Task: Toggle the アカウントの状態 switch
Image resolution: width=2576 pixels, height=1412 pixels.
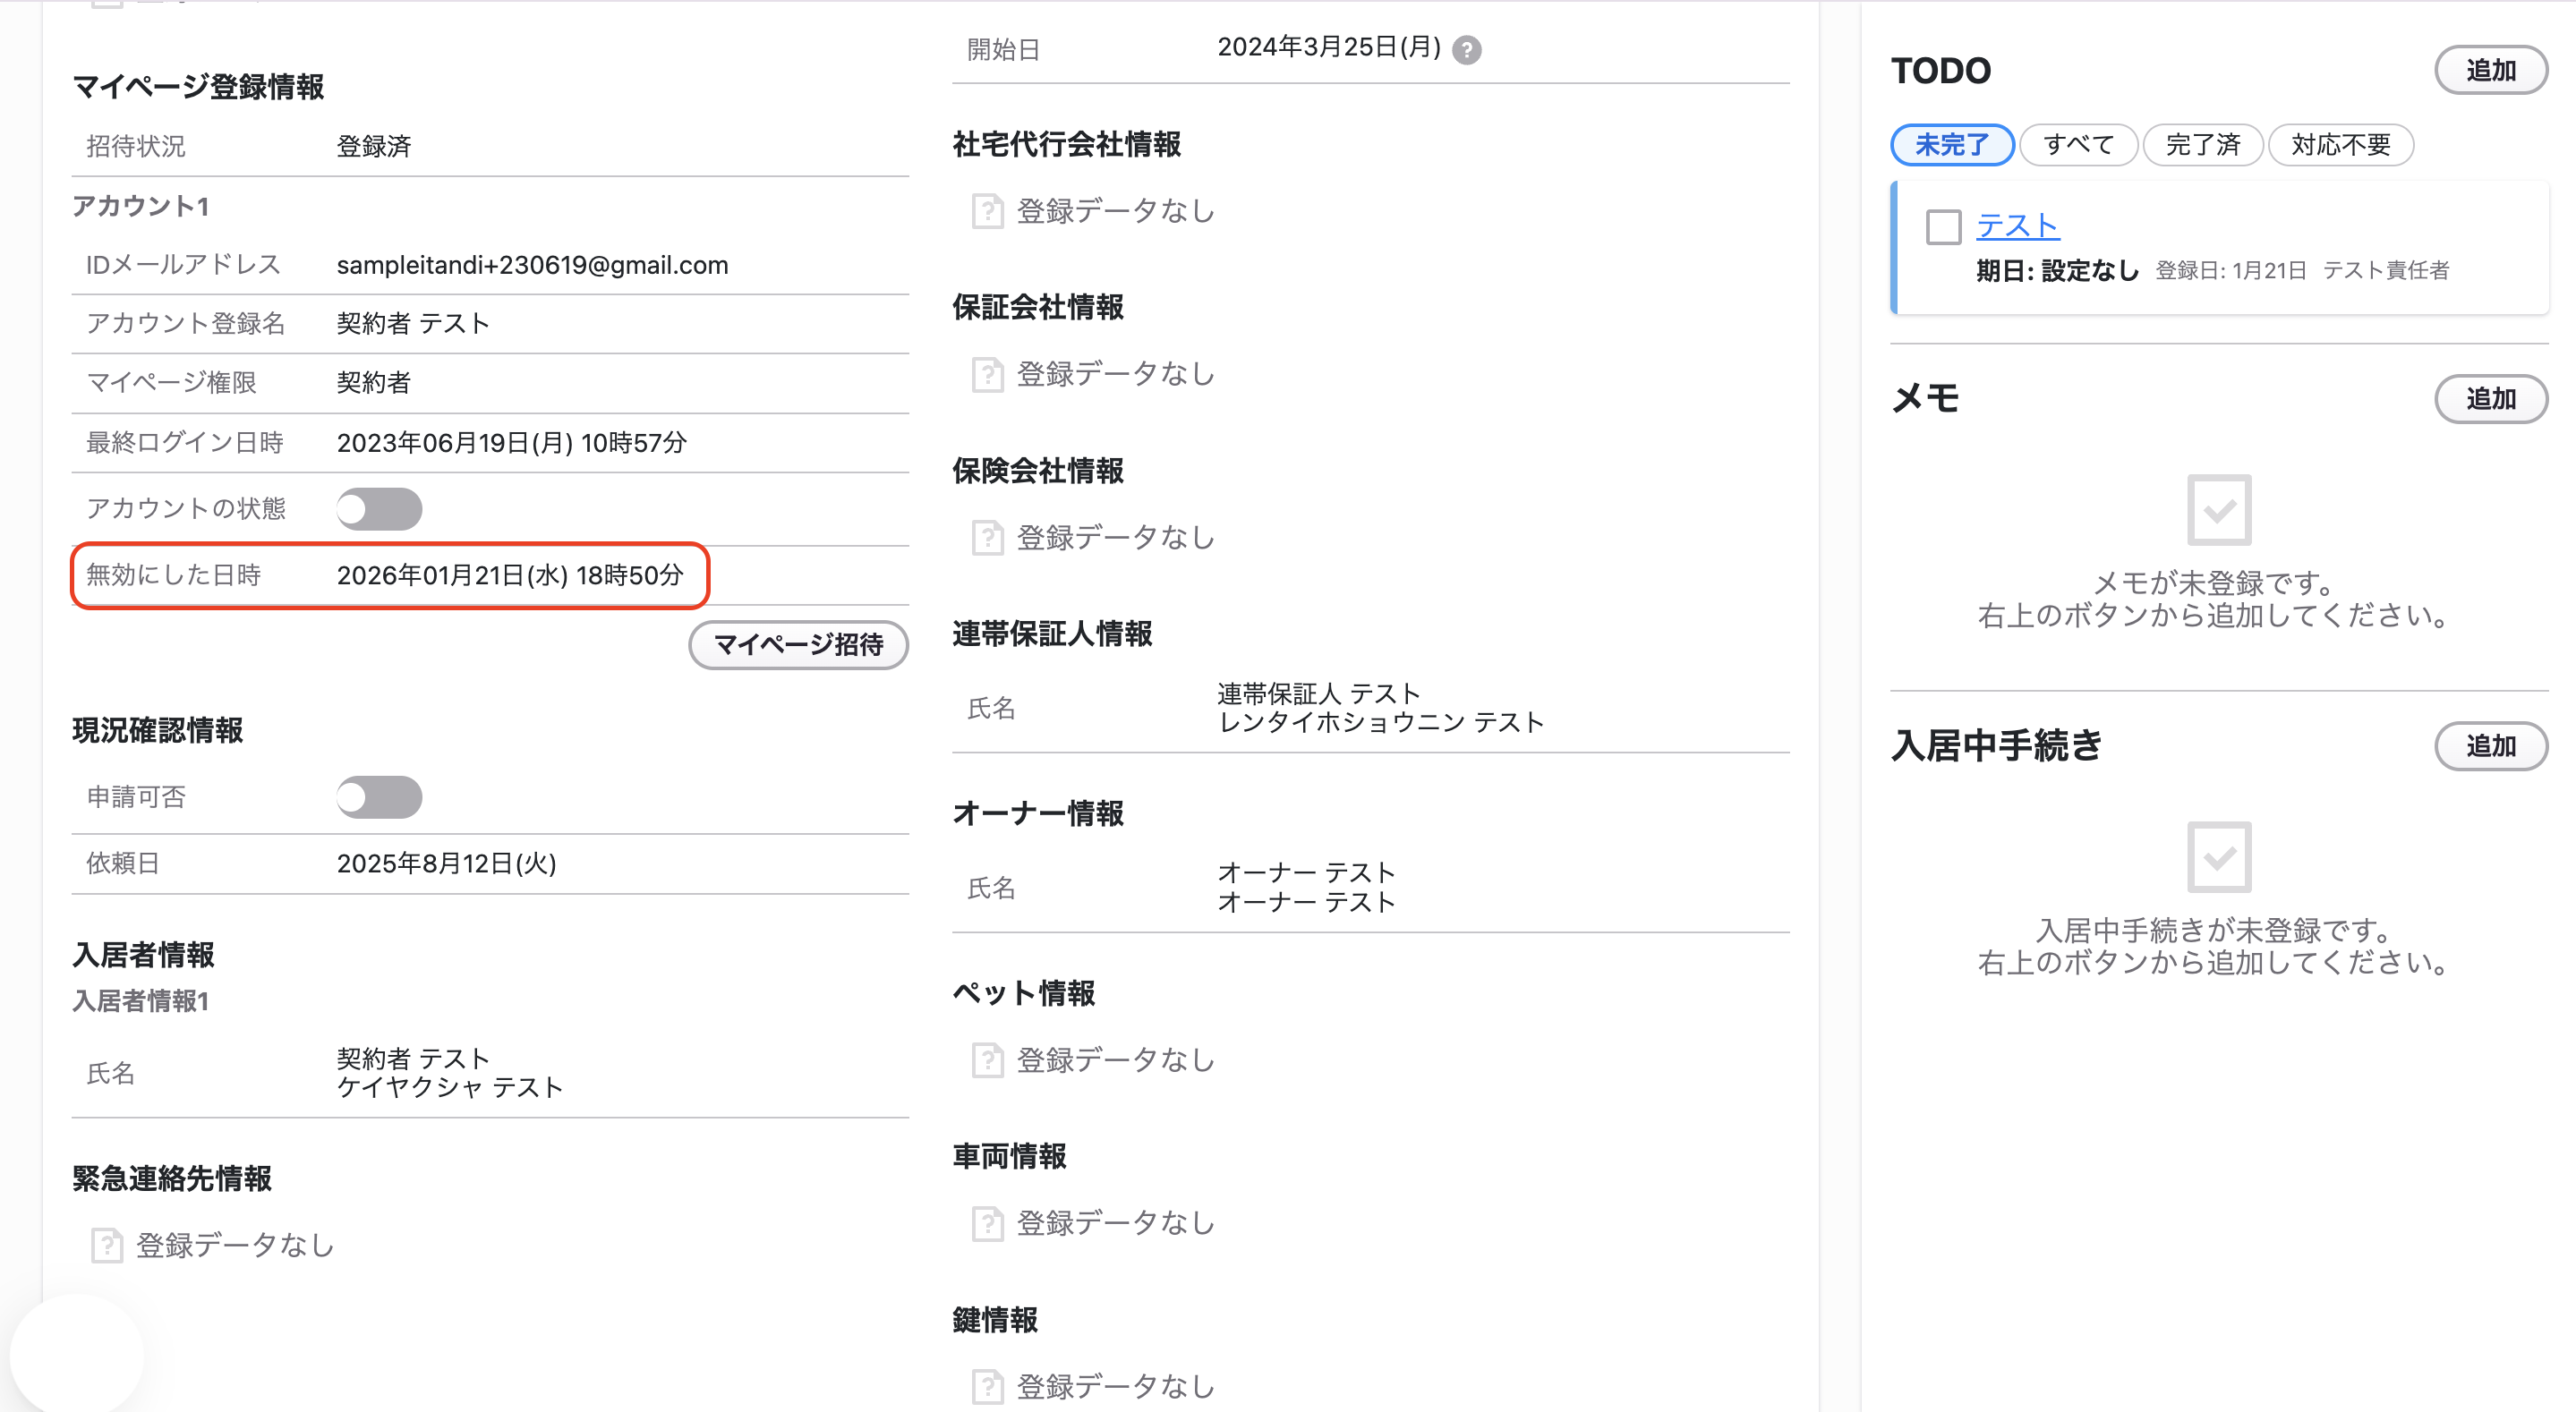Action: coord(379,509)
